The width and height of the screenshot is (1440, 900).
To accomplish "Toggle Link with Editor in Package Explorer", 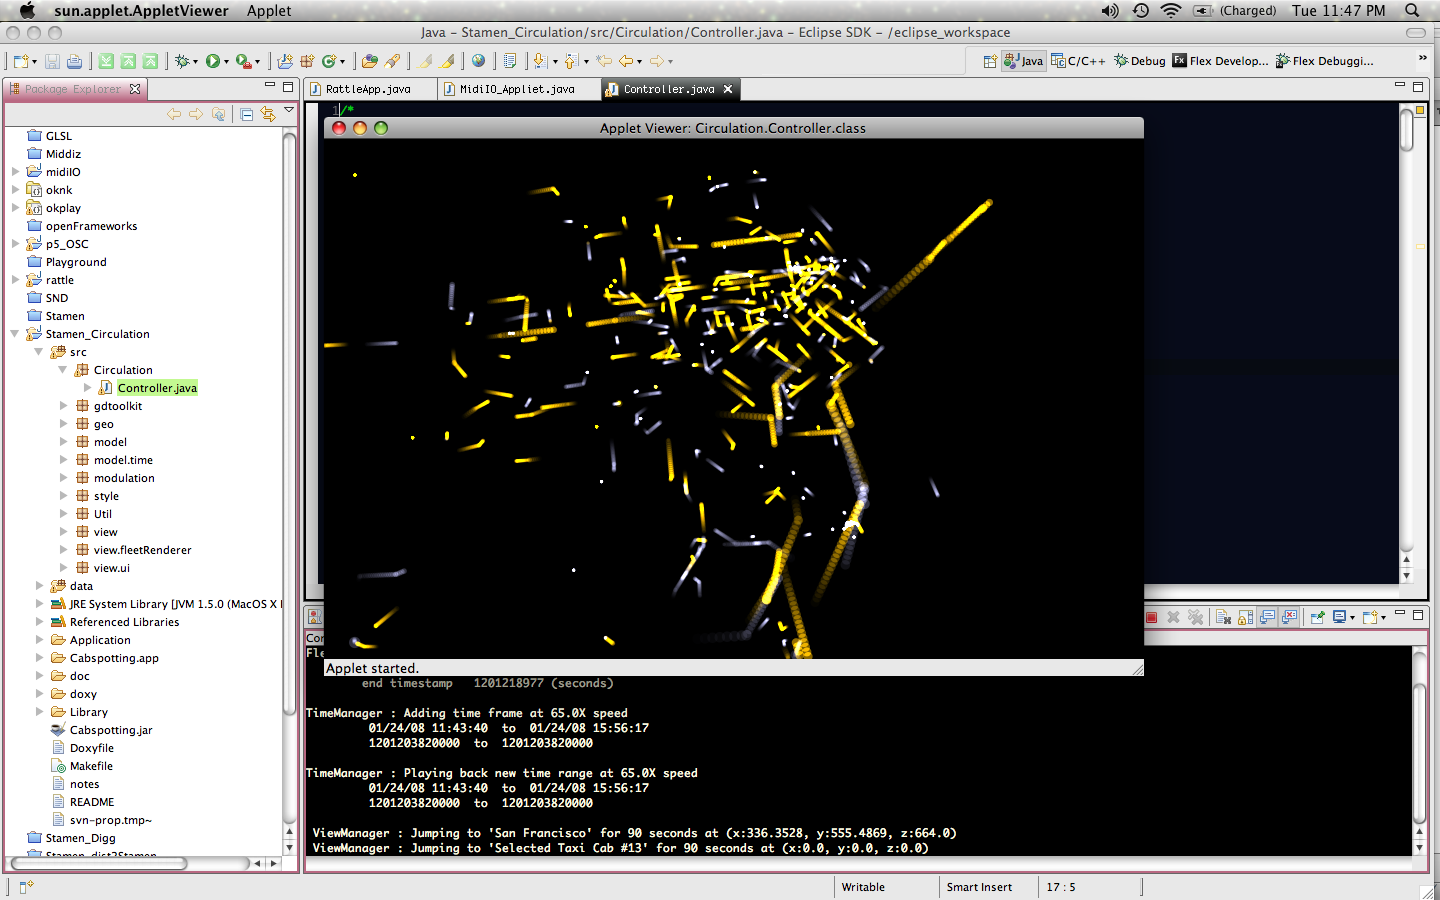I will (267, 114).
